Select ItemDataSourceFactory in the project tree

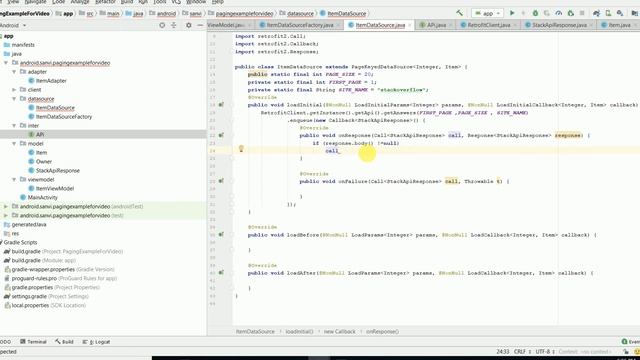point(60,117)
